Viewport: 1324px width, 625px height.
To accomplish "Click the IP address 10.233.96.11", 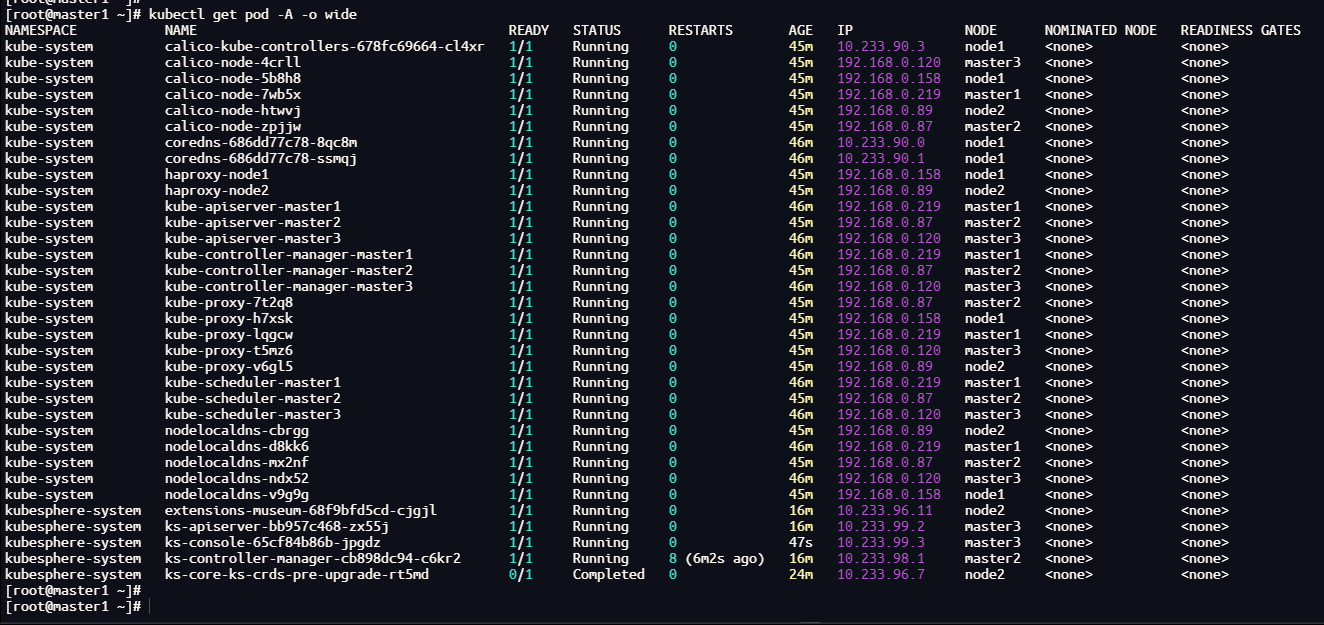I will (x=885, y=511).
